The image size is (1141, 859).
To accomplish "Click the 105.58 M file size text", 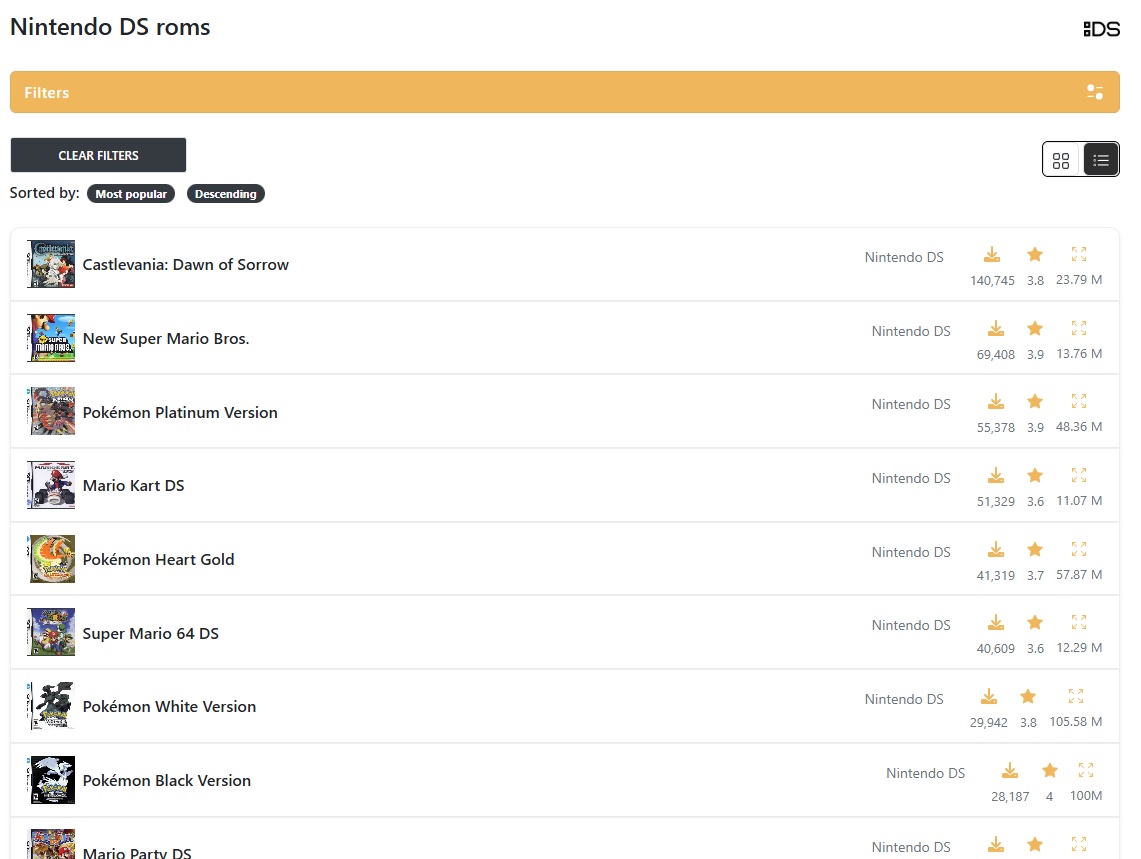I will (x=1076, y=721).
